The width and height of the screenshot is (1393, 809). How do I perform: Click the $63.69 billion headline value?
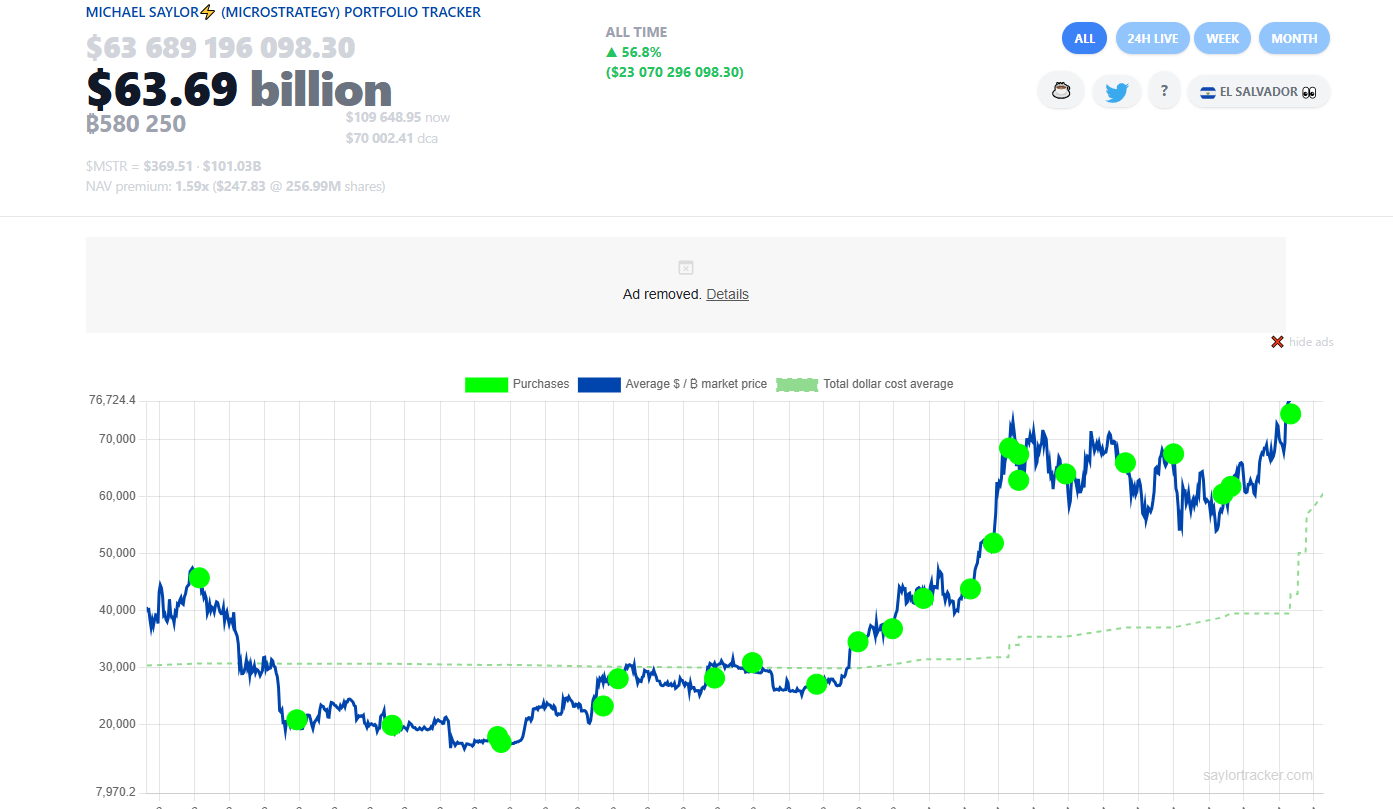click(x=239, y=90)
